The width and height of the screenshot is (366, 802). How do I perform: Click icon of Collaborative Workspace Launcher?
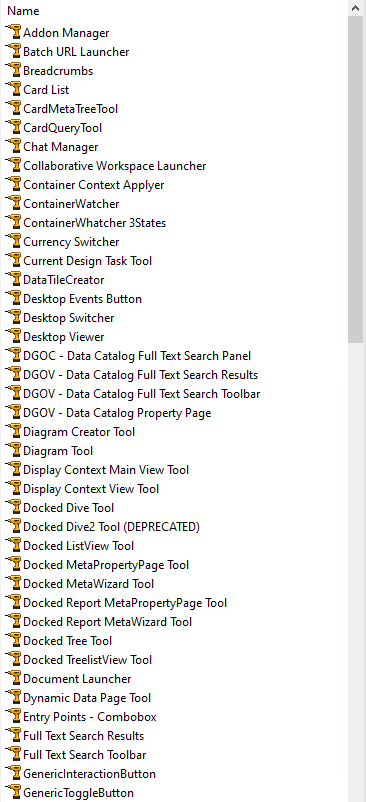(13, 166)
